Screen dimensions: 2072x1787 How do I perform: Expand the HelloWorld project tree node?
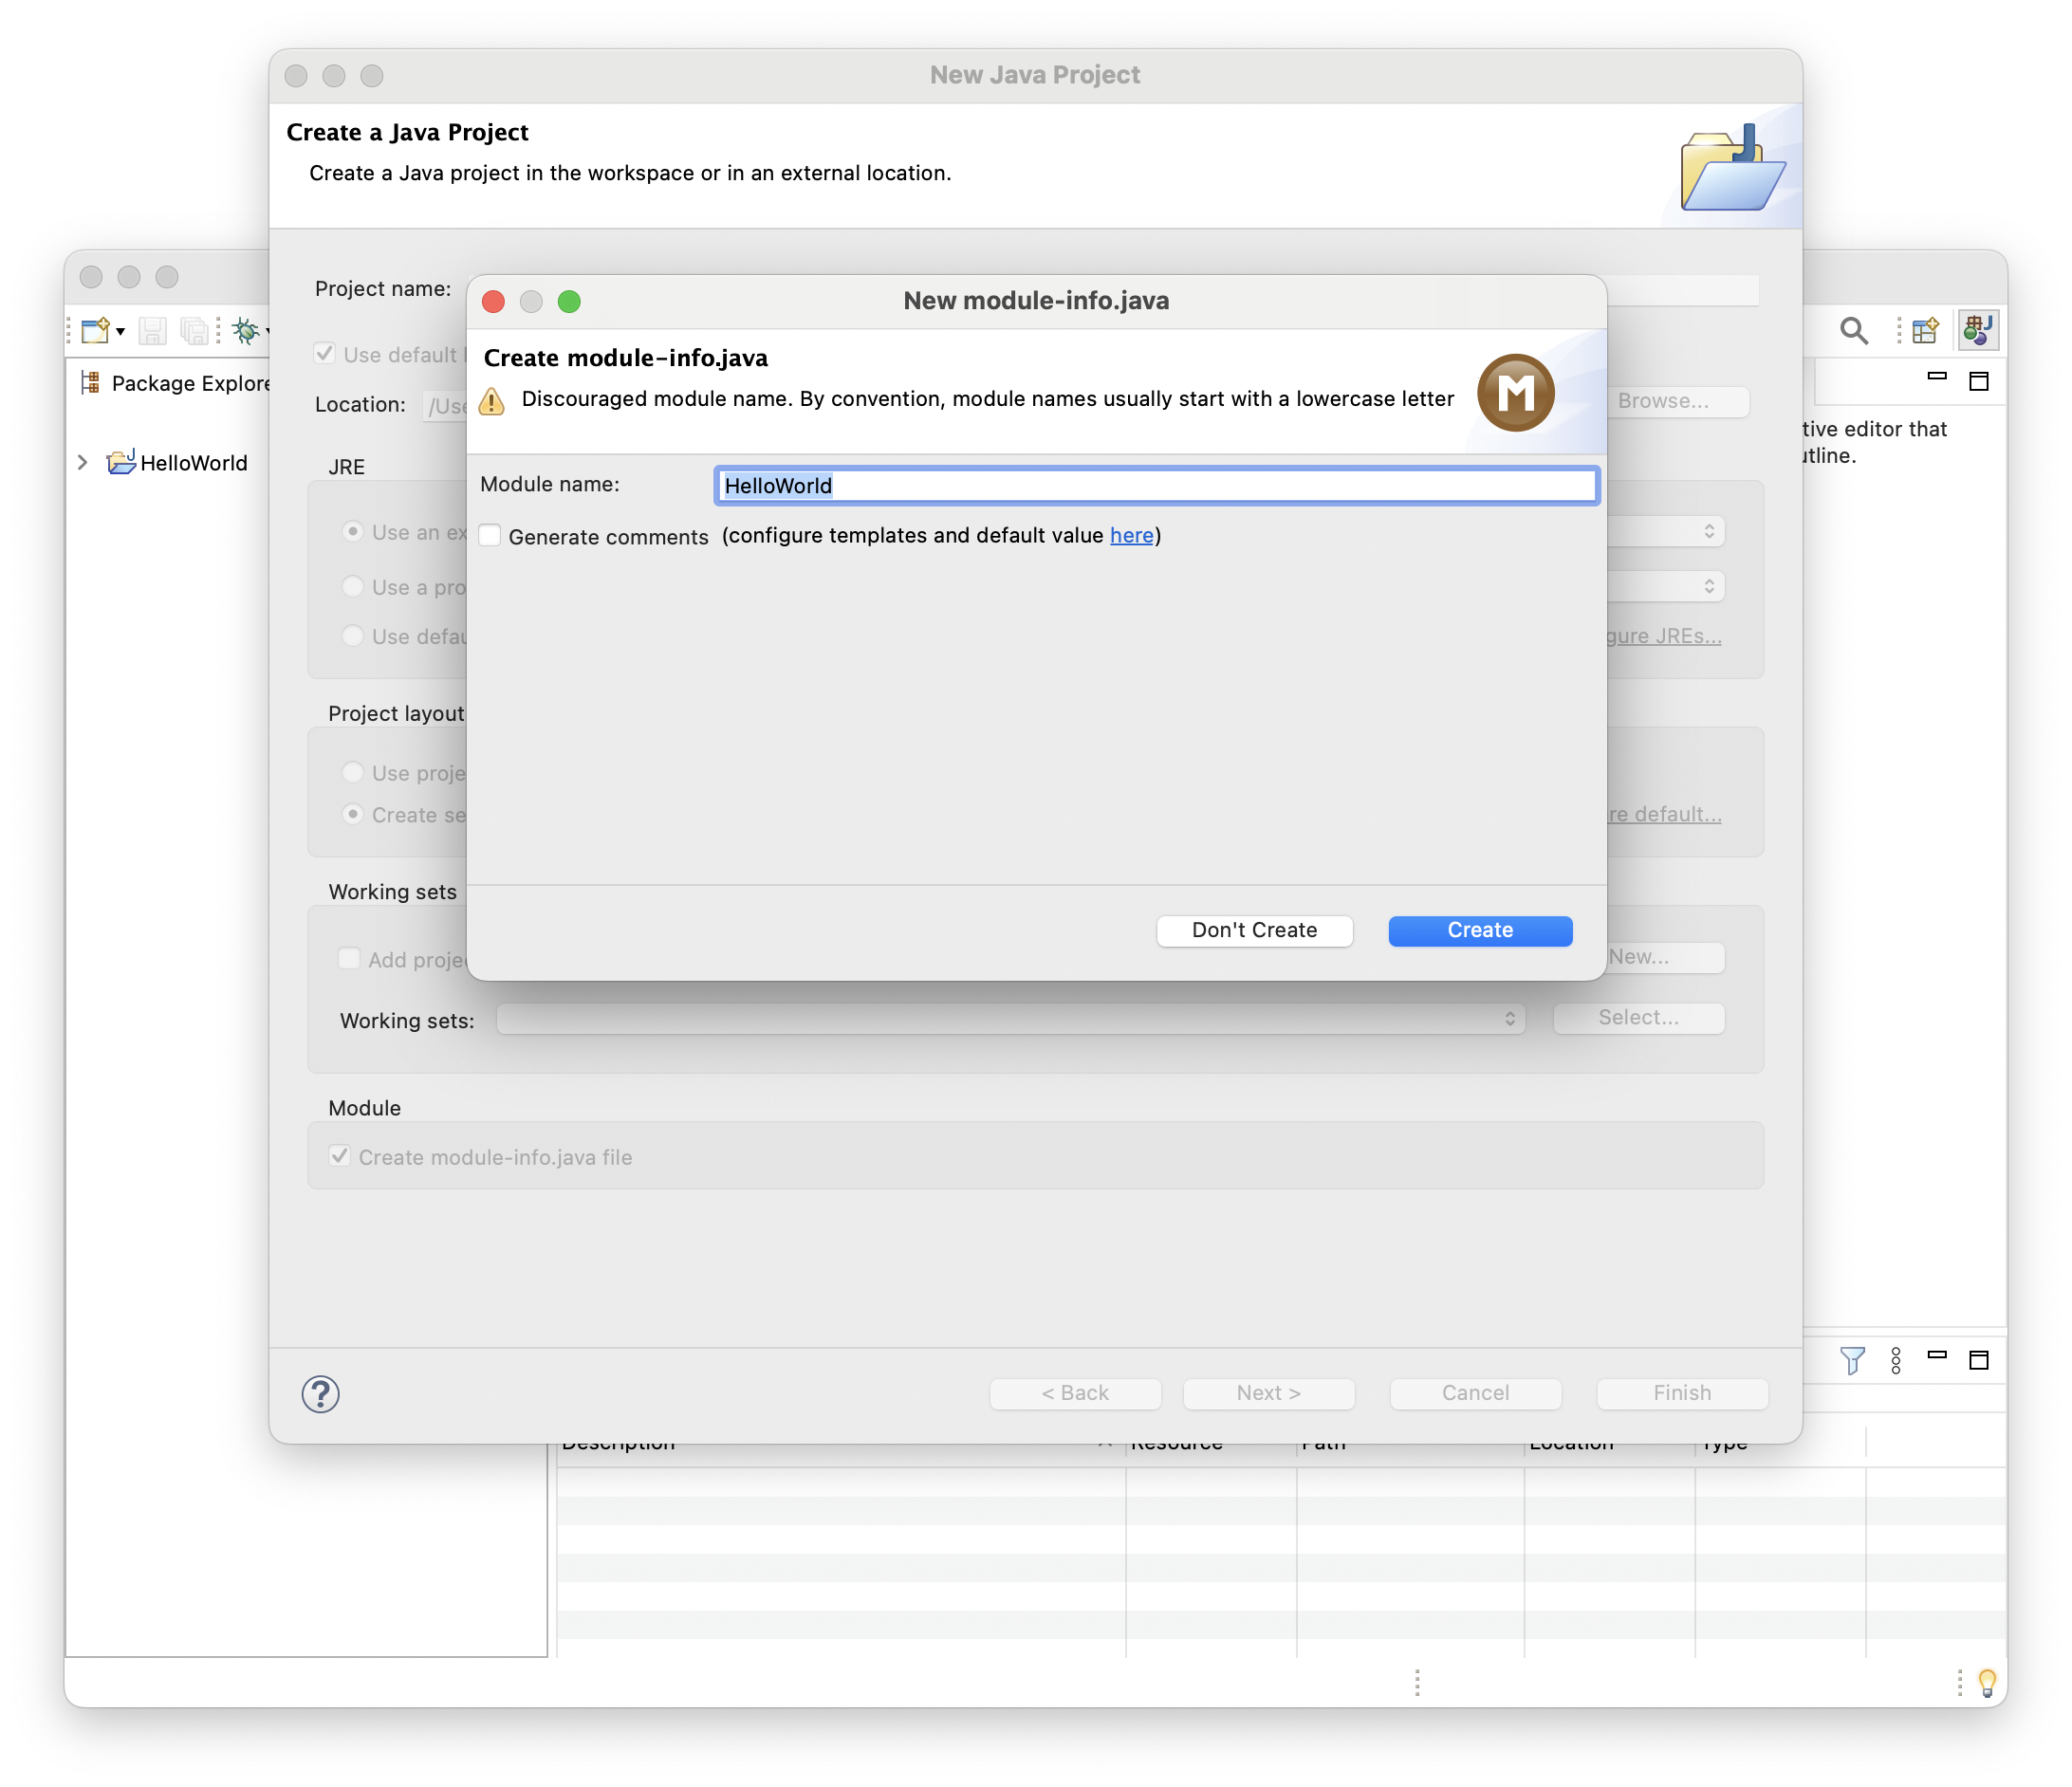[83, 462]
